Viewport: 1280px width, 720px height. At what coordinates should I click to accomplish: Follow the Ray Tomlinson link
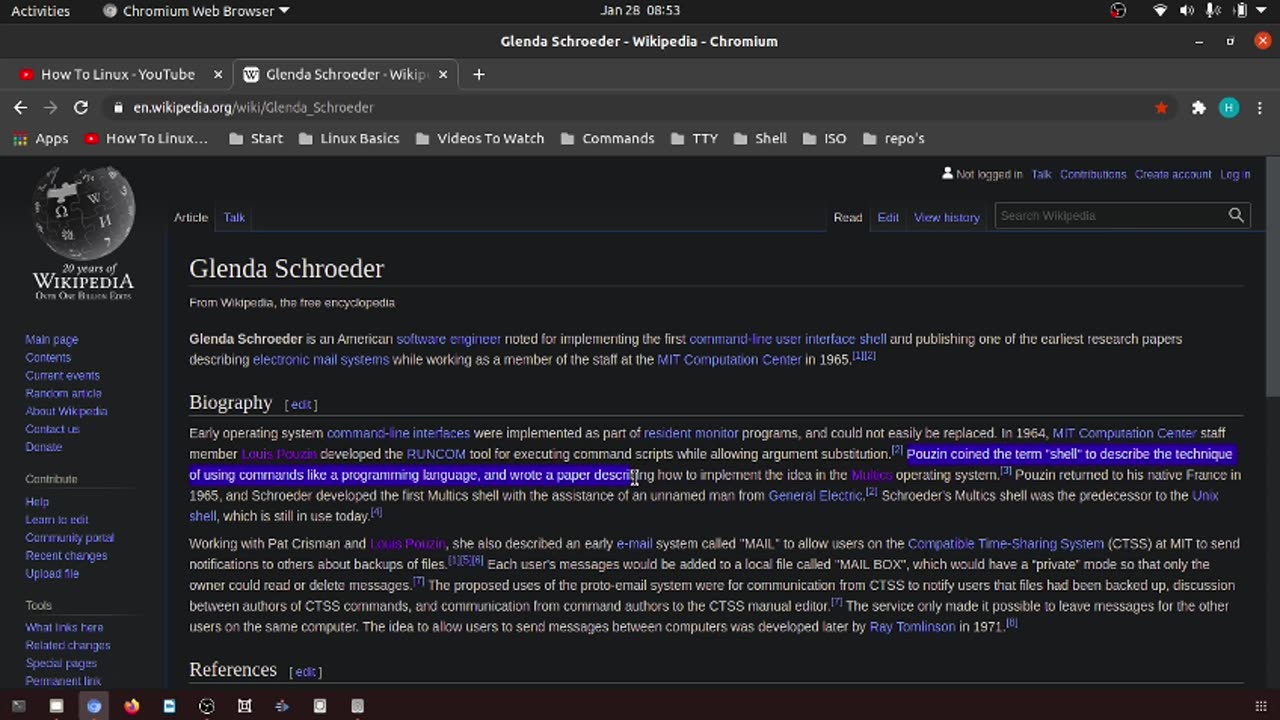(912, 627)
